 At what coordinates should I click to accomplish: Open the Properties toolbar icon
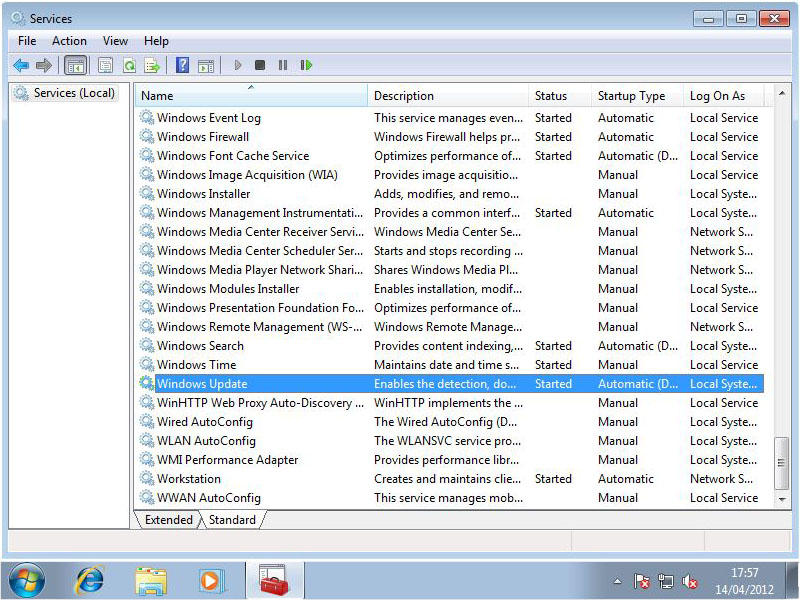[106, 65]
